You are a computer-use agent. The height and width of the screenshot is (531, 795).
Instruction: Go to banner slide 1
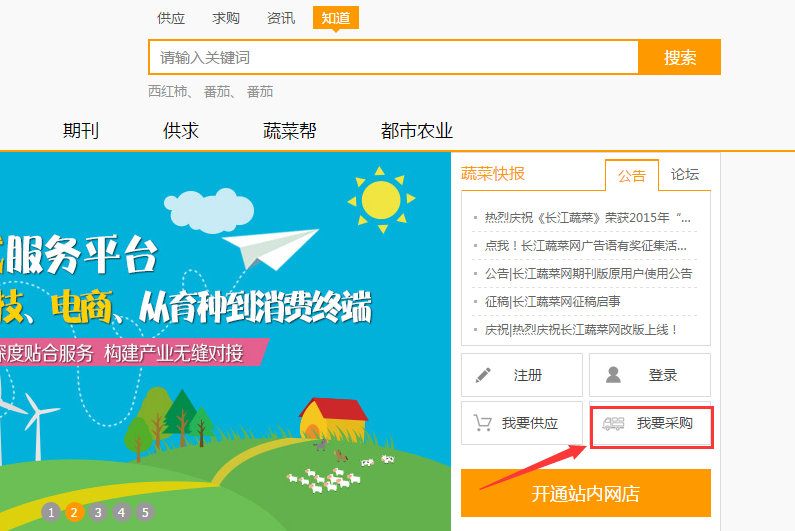(x=51, y=512)
